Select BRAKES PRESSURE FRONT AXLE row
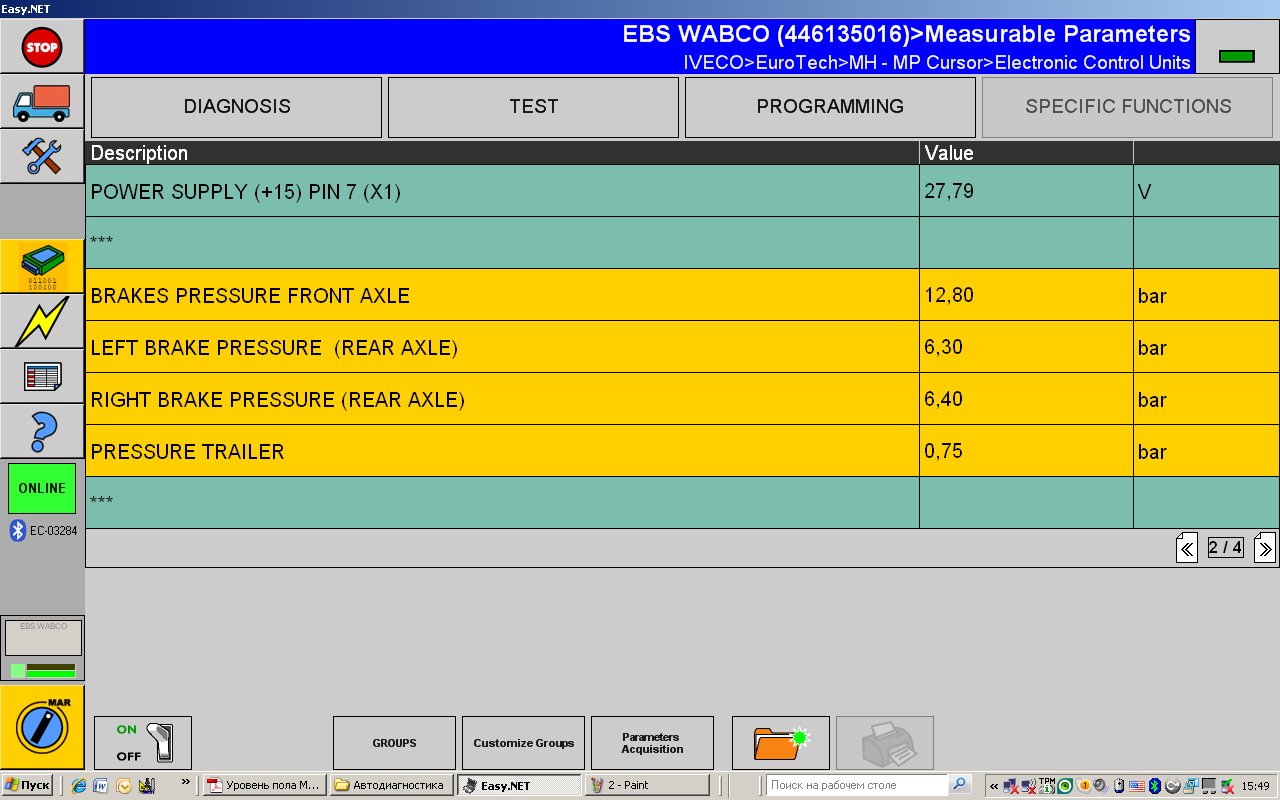This screenshot has height=800, width=1280. point(682,295)
